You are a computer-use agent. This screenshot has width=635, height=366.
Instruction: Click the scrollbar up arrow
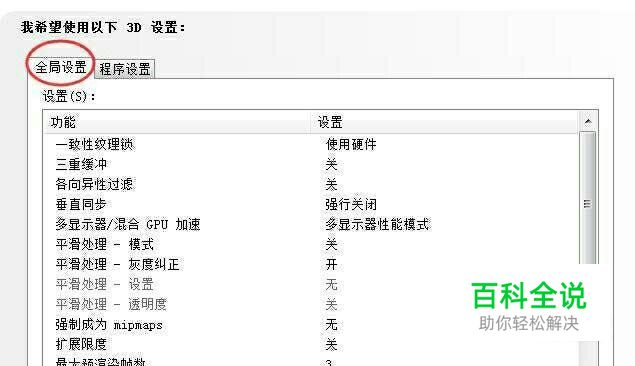pyautogui.click(x=588, y=121)
